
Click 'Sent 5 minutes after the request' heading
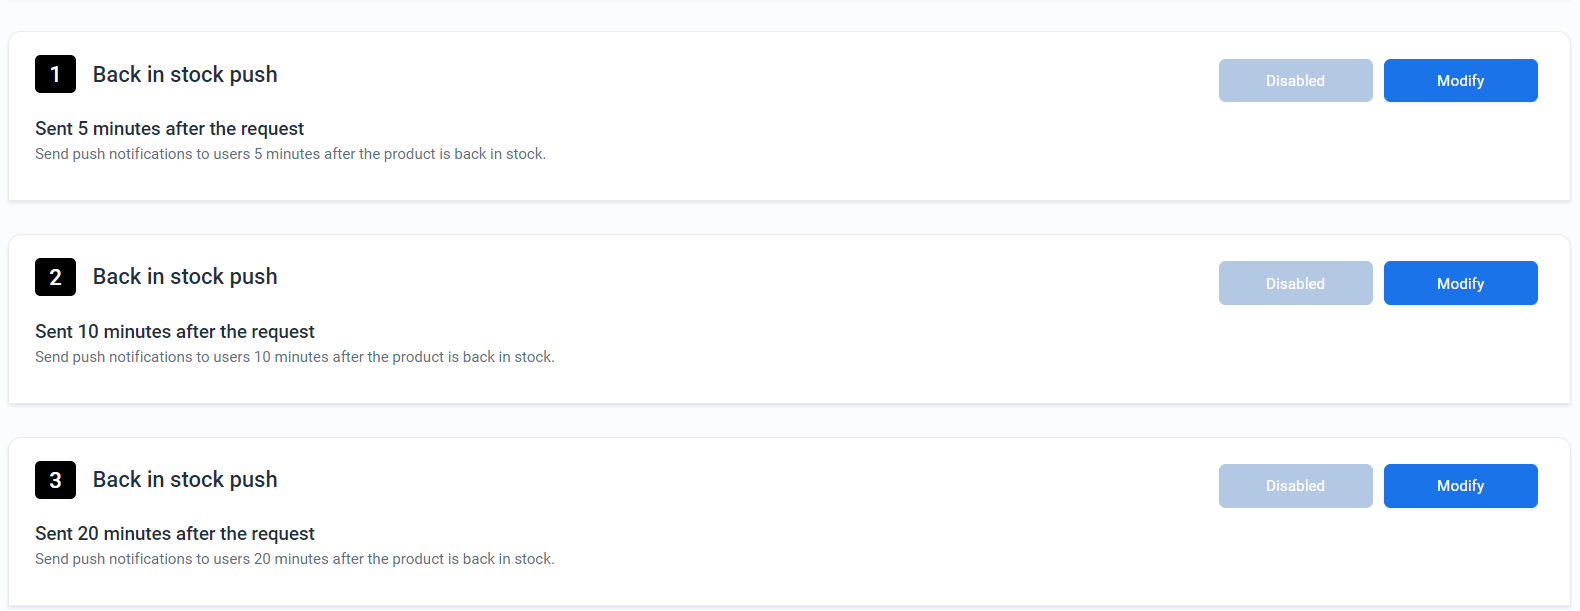(169, 129)
